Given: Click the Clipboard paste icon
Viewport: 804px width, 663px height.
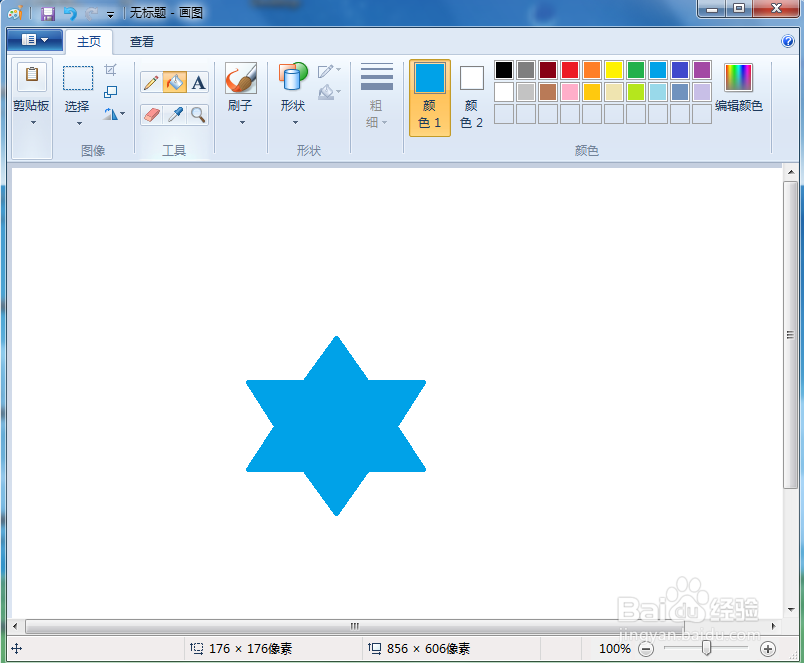Looking at the screenshot, I should [x=32, y=76].
